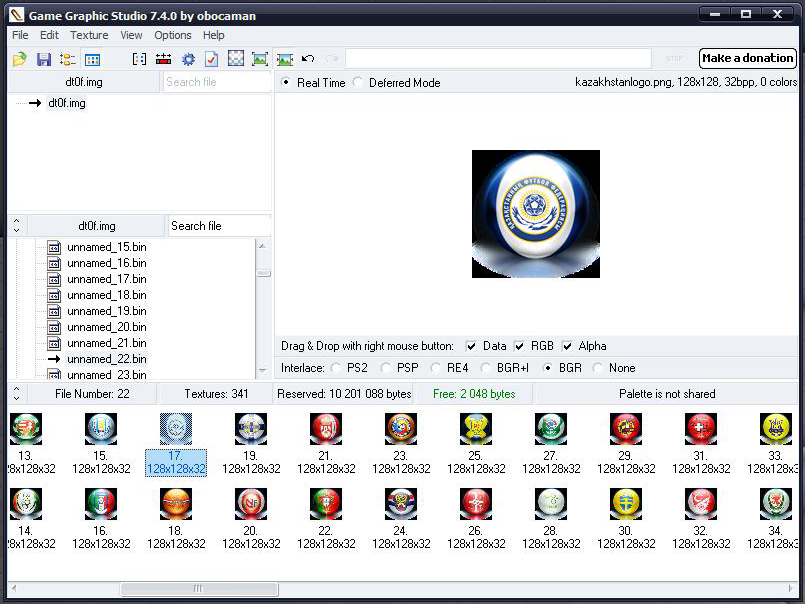805x604 pixels.
Task: Choose PSP interlace option
Action: click(x=386, y=368)
